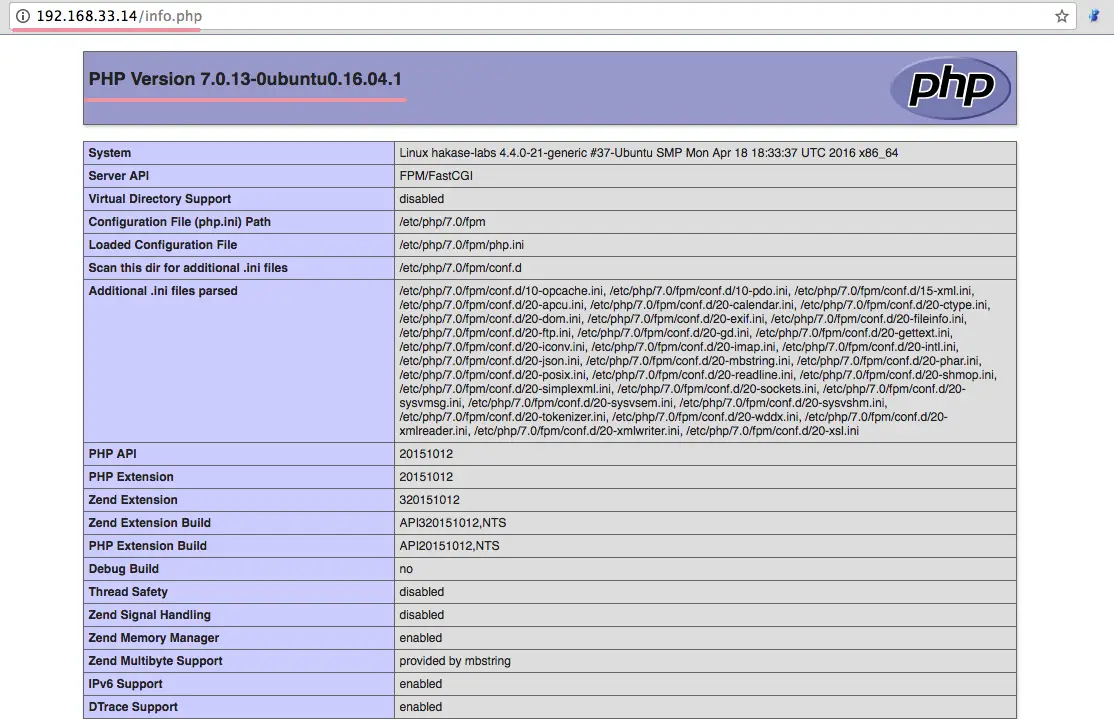Select the /etc/php/7.0/fpm/conf.d value
Viewport: 1114px width, 719px height.
coord(460,268)
